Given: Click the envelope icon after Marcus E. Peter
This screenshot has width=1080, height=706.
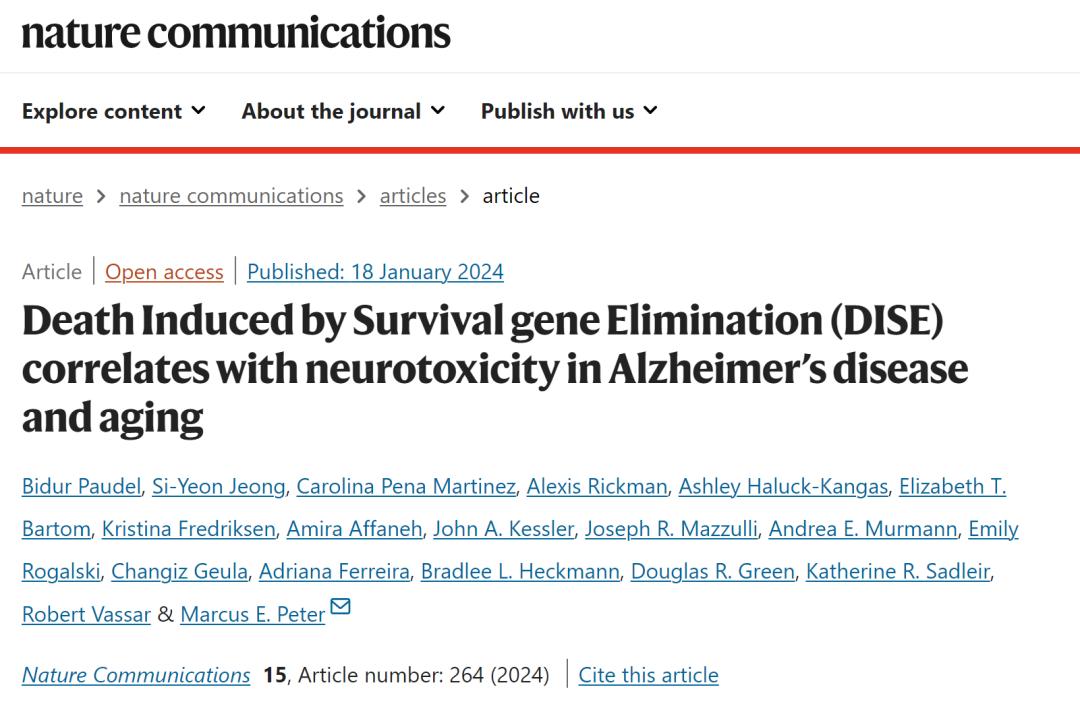Looking at the screenshot, I should pos(340,607).
